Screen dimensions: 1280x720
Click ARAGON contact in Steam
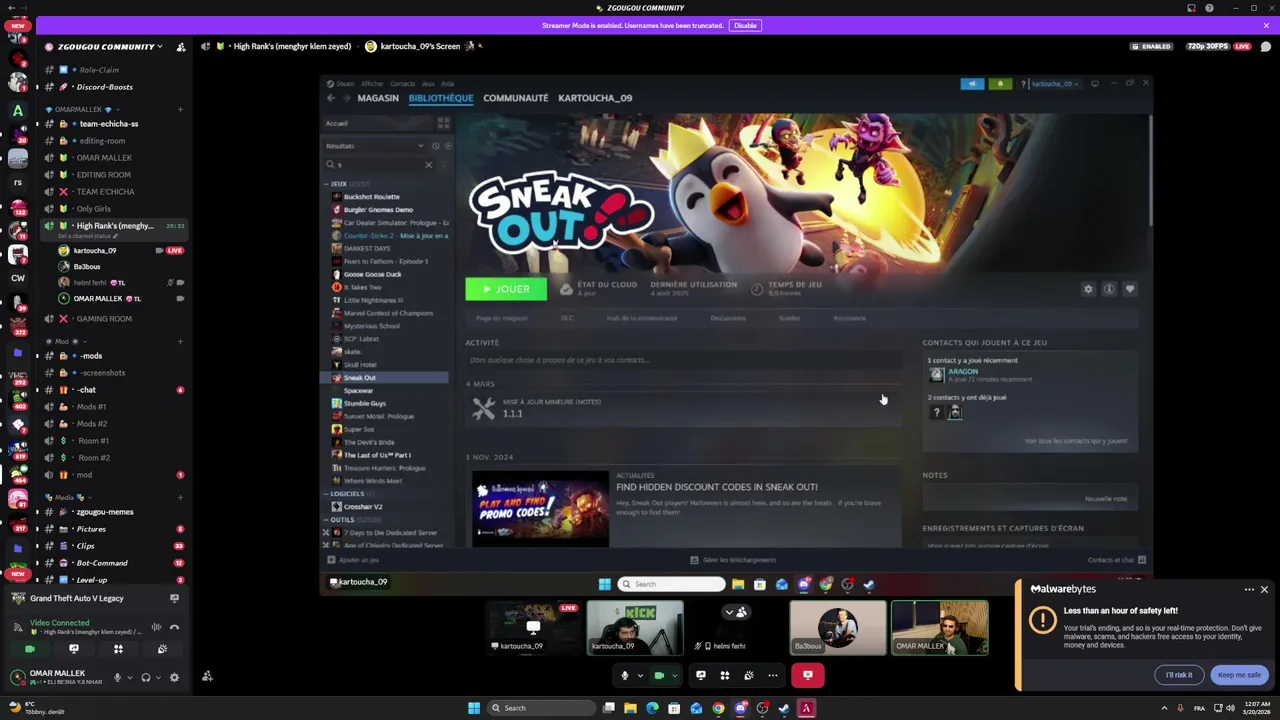click(x=963, y=372)
